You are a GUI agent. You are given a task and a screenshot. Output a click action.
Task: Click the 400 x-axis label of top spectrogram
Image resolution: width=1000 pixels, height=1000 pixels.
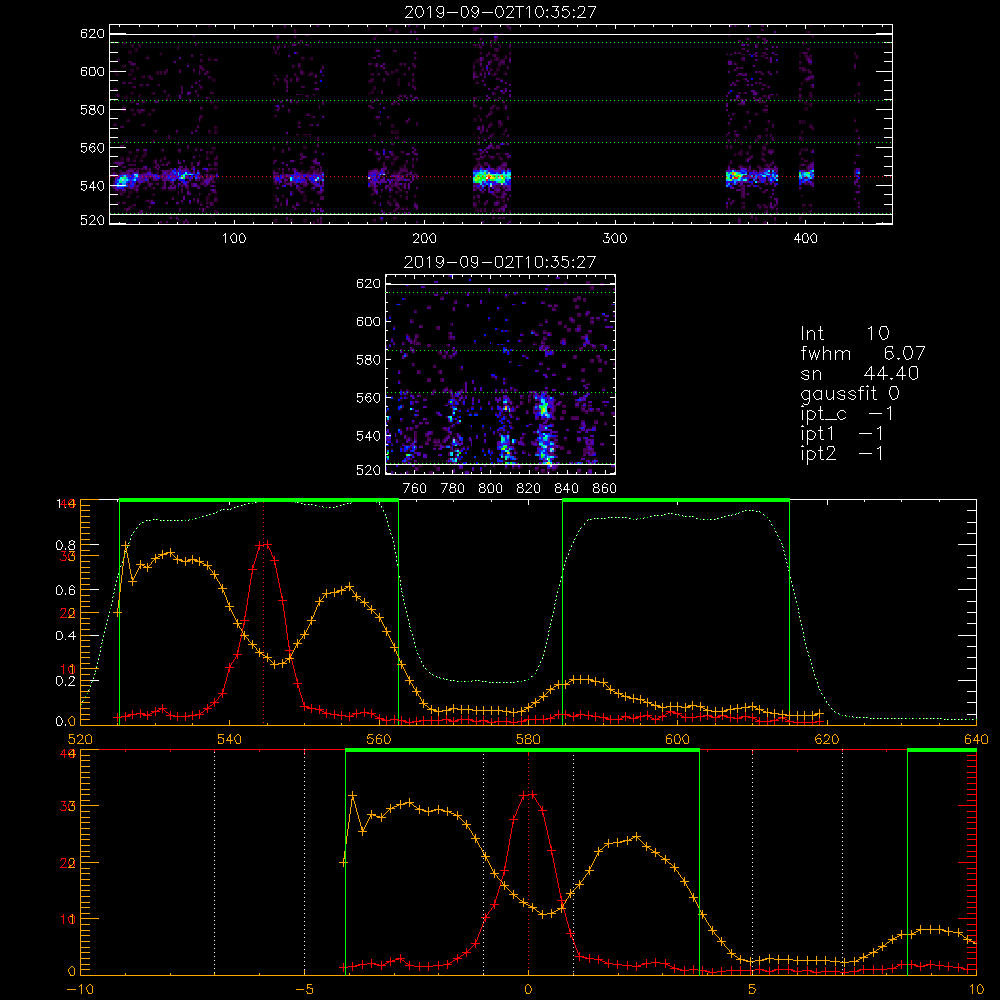pyautogui.click(x=805, y=239)
